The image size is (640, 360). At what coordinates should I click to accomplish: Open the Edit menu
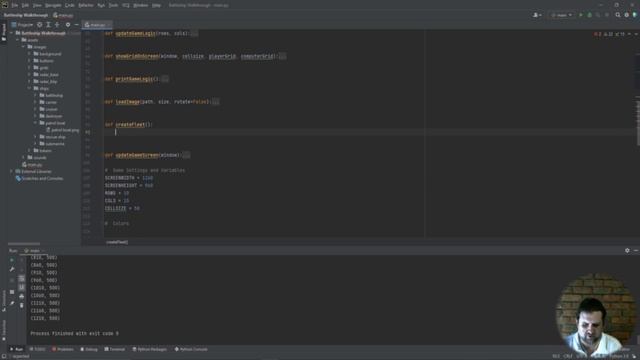[25, 5]
